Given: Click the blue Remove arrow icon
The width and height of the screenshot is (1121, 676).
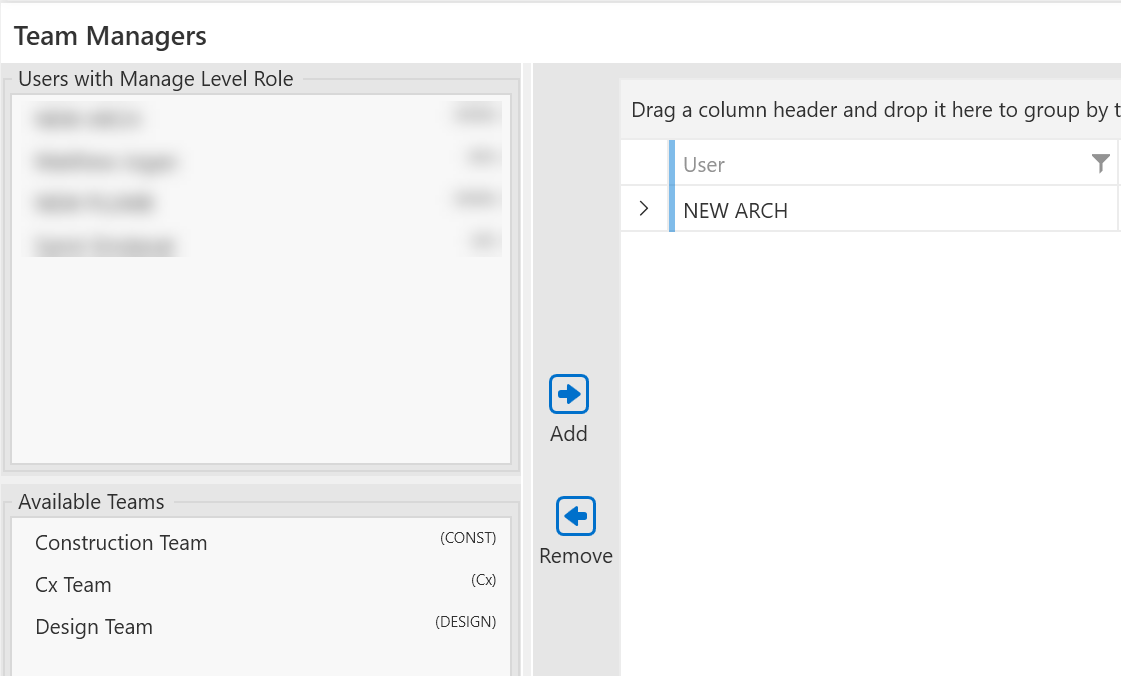Looking at the screenshot, I should tap(575, 517).
